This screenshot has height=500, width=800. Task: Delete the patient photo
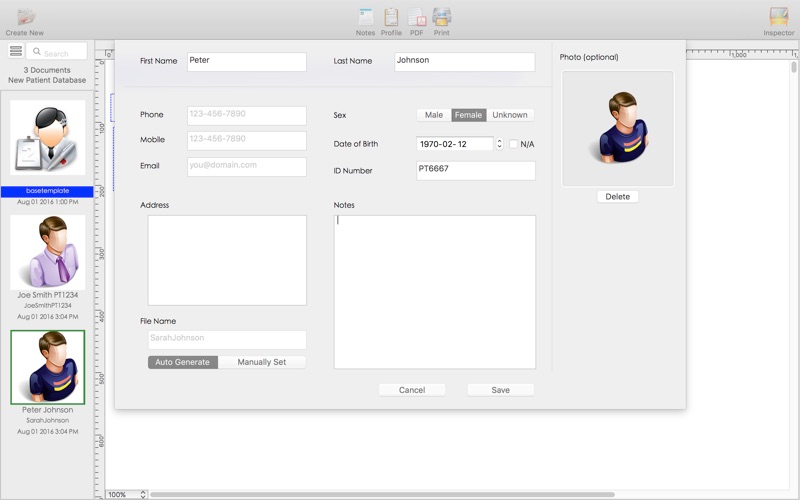(617, 196)
